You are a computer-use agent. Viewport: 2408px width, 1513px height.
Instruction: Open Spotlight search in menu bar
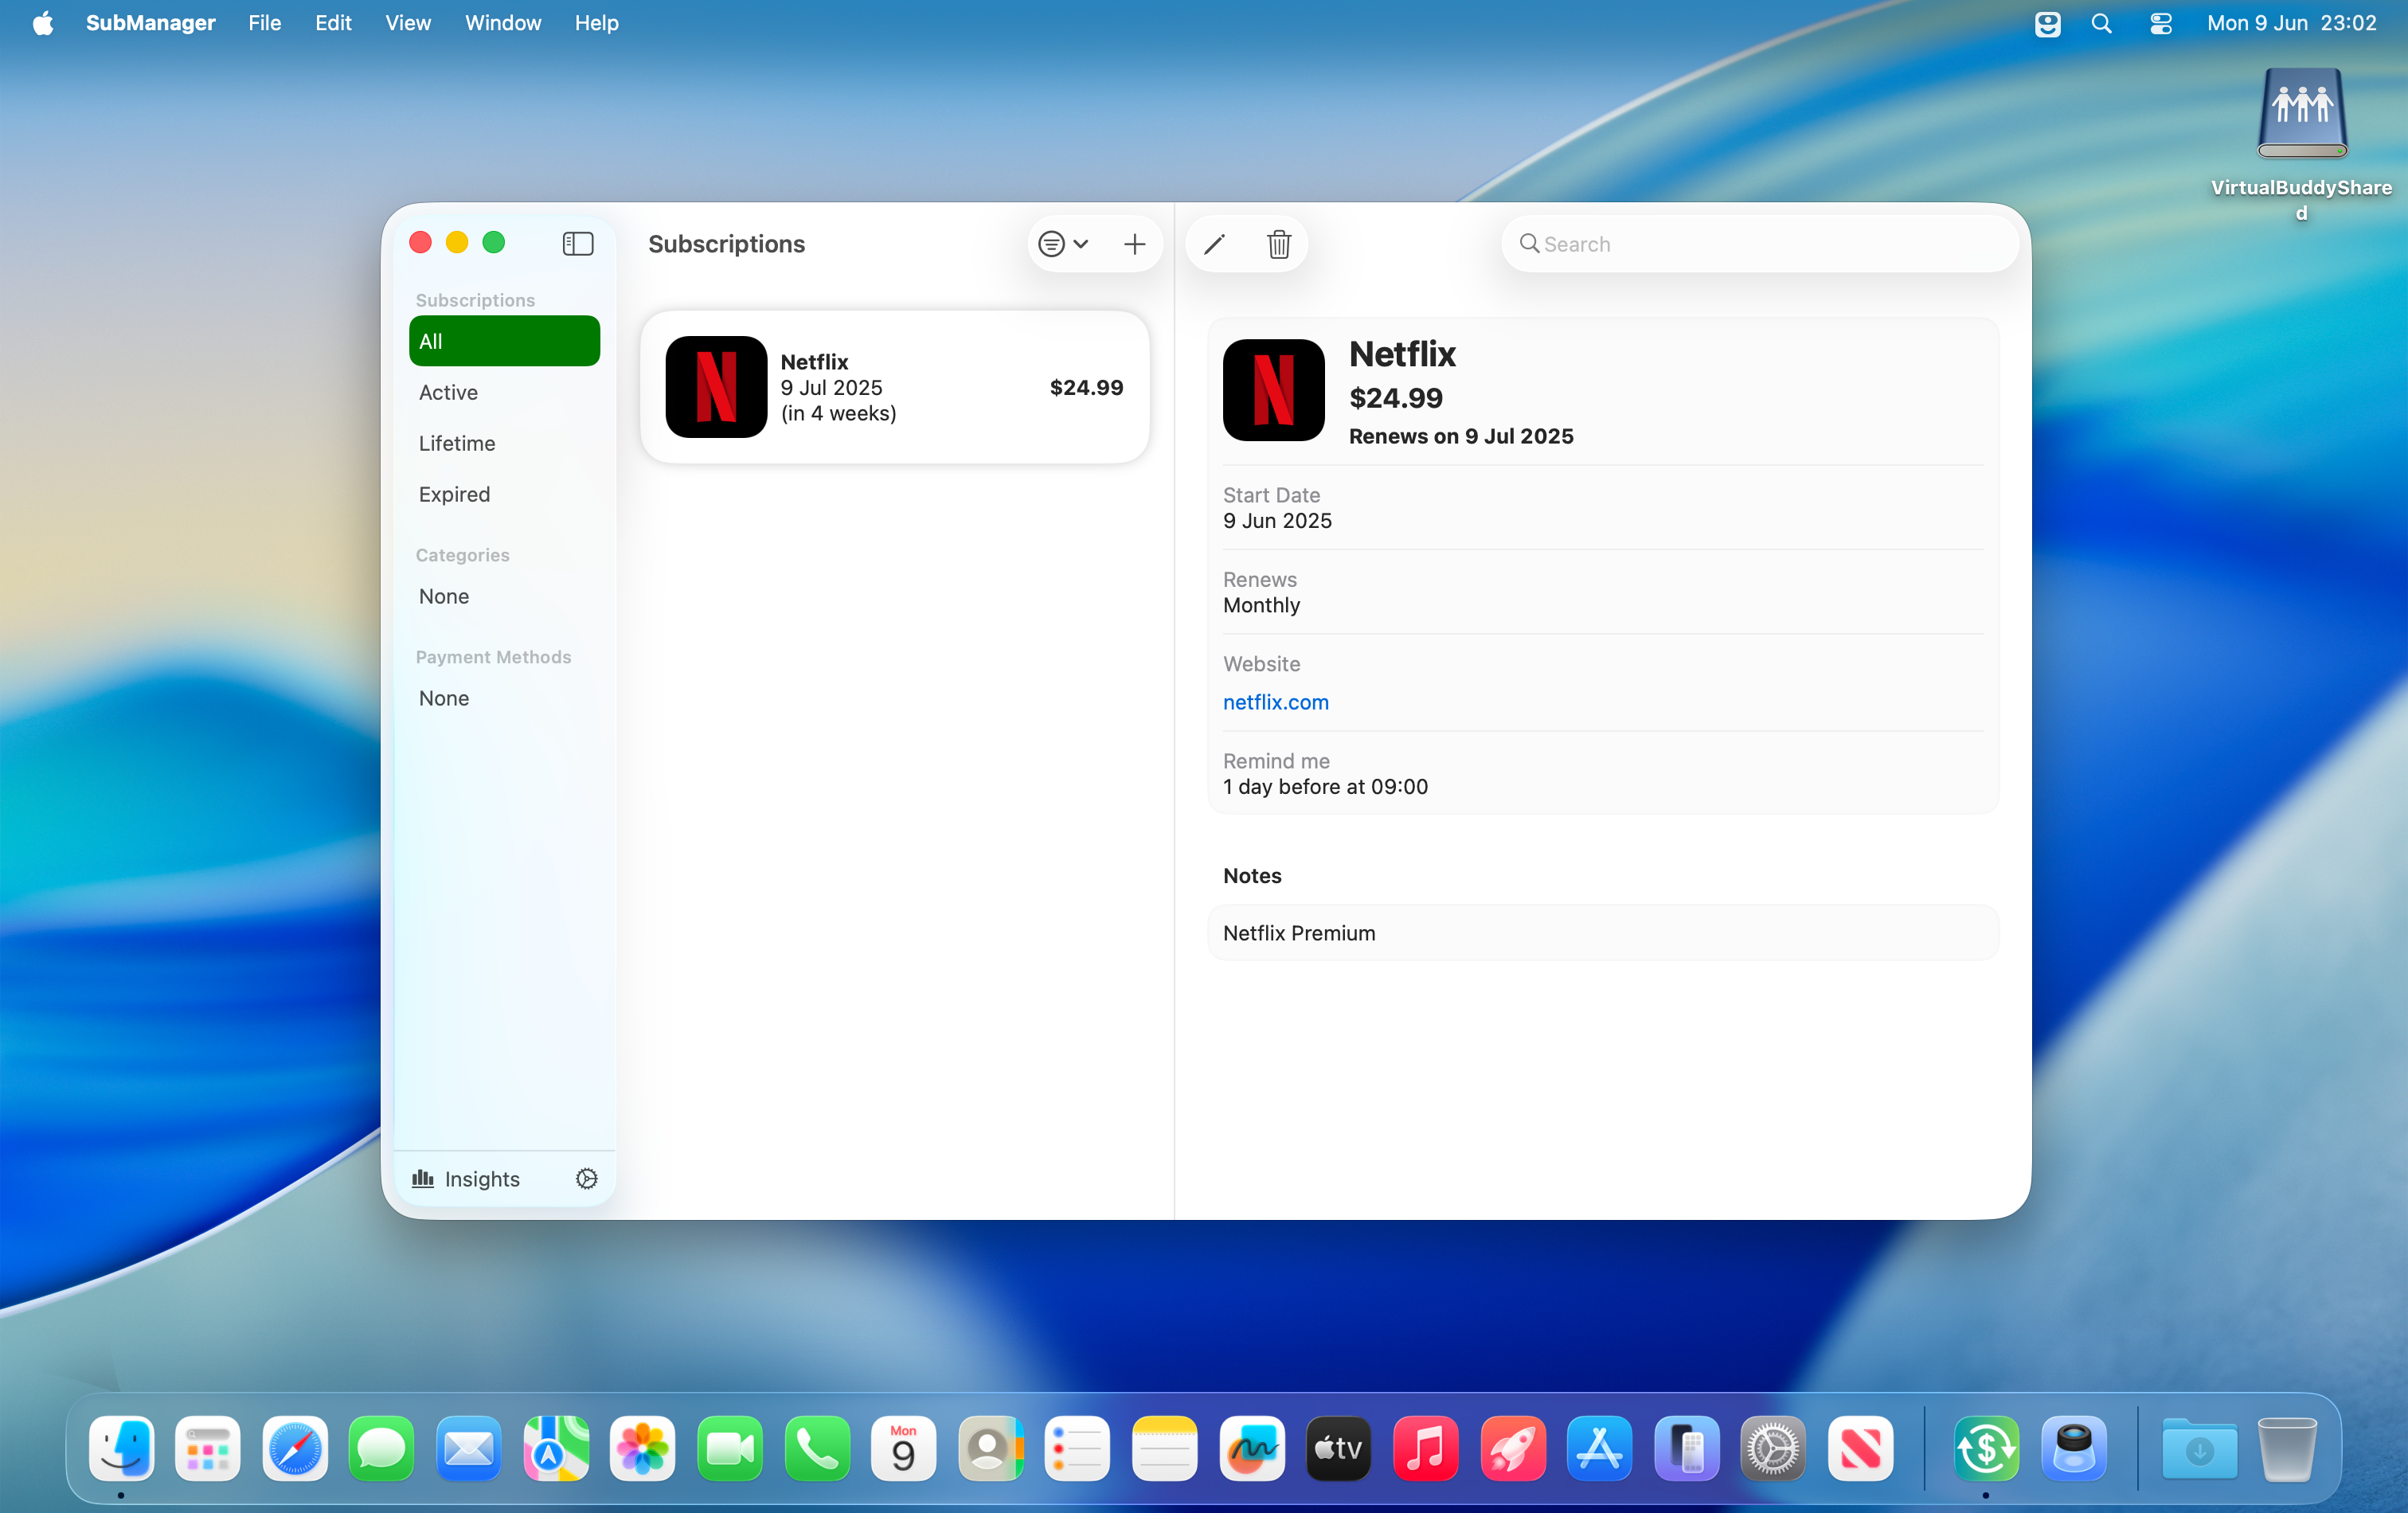click(x=2101, y=22)
